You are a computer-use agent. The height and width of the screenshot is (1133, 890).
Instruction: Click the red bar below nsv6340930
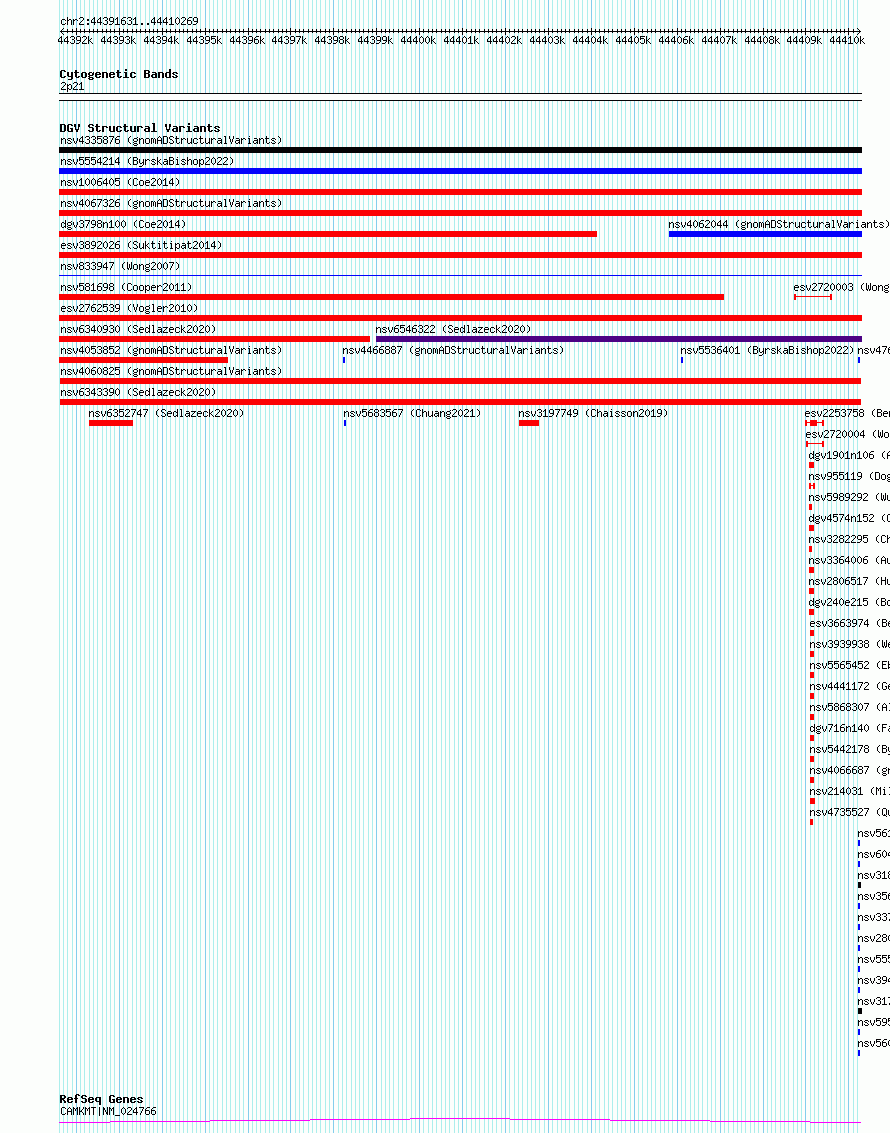(215, 339)
